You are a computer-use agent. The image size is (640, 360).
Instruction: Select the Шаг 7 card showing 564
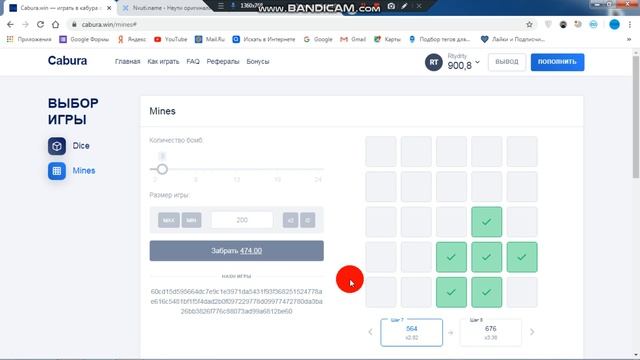(411, 333)
